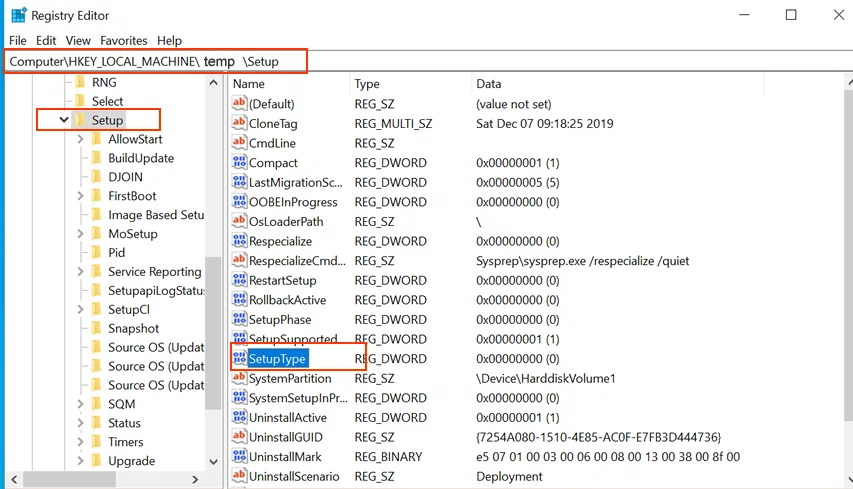Click the string icon beside (Default) value
The width and height of the screenshot is (853, 489).
click(239, 103)
